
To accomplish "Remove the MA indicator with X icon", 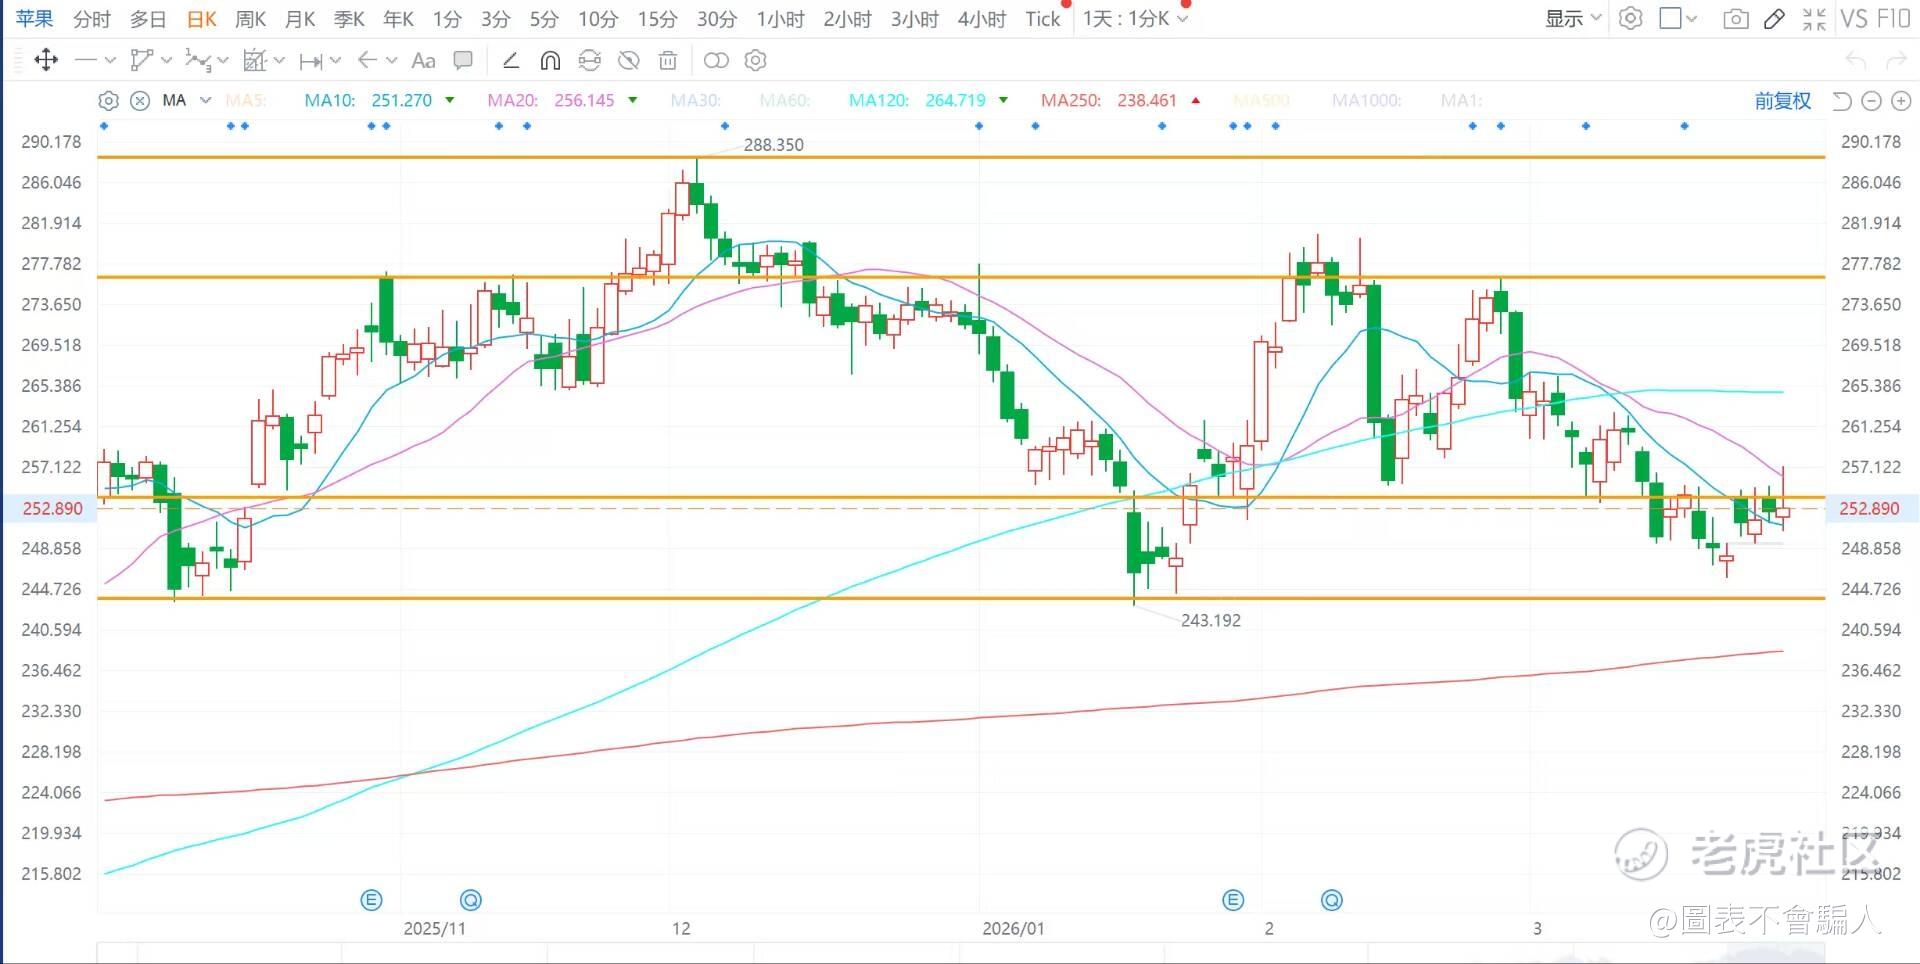I will [x=140, y=100].
